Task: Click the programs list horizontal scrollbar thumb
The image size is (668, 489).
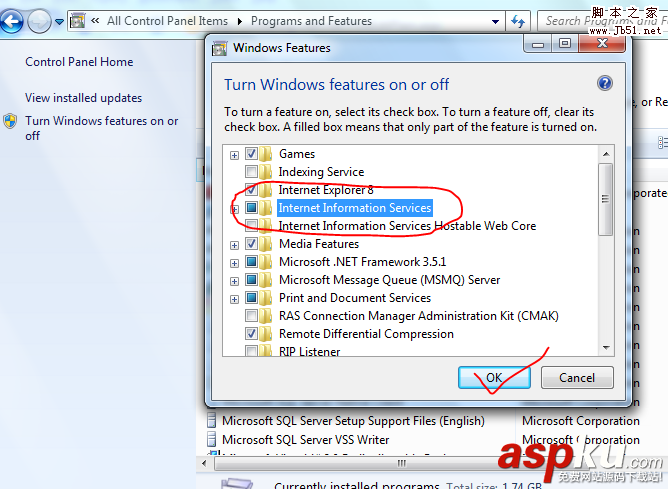Action: click(400, 463)
